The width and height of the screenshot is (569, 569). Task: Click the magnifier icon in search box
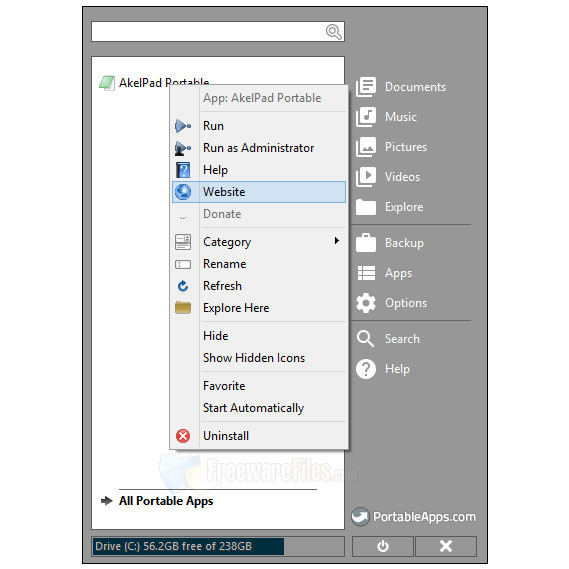333,32
